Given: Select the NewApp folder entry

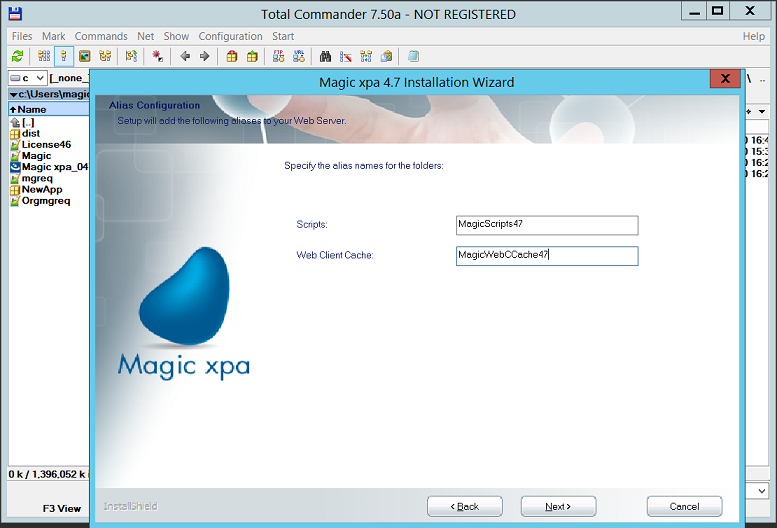Looking at the screenshot, I should point(36,189).
